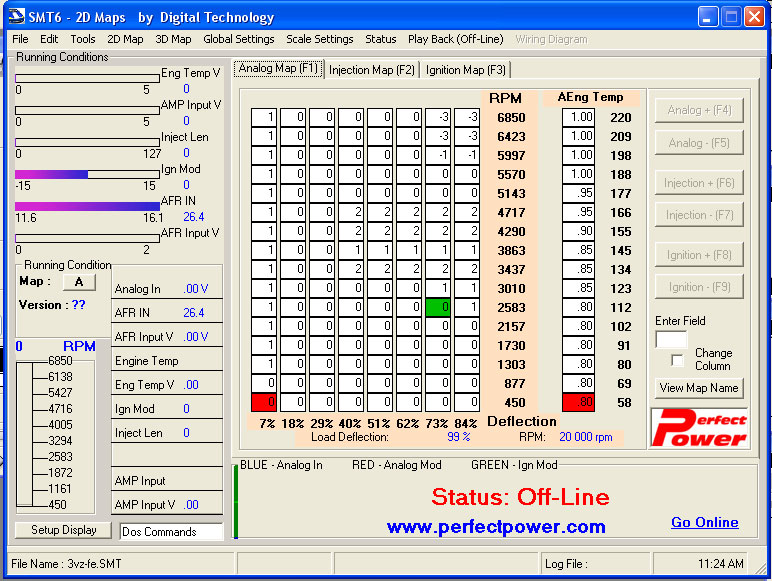
Task: Open Play Back (Off-Line) menu
Action: click(455, 39)
